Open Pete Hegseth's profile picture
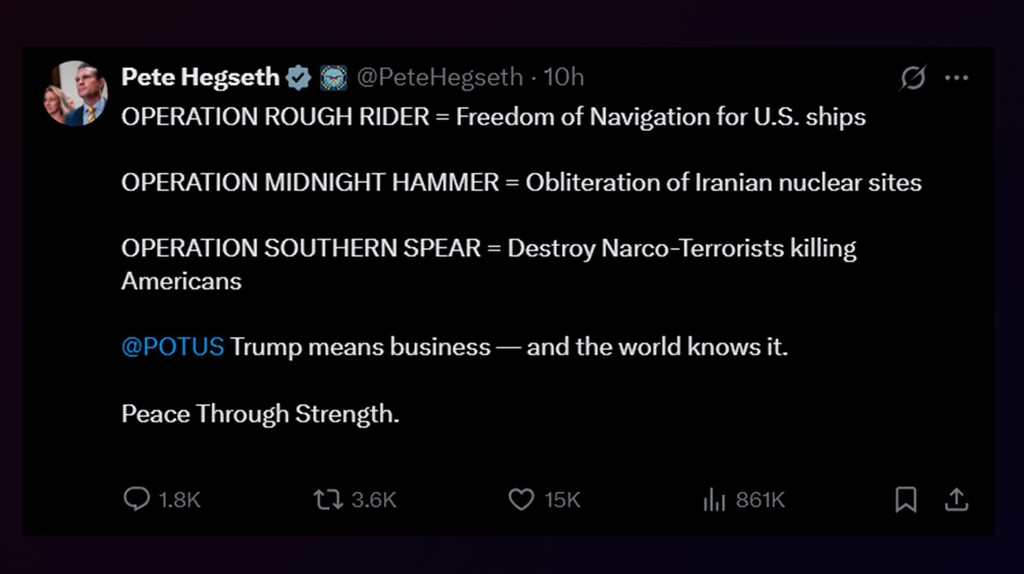 pyautogui.click(x=75, y=93)
